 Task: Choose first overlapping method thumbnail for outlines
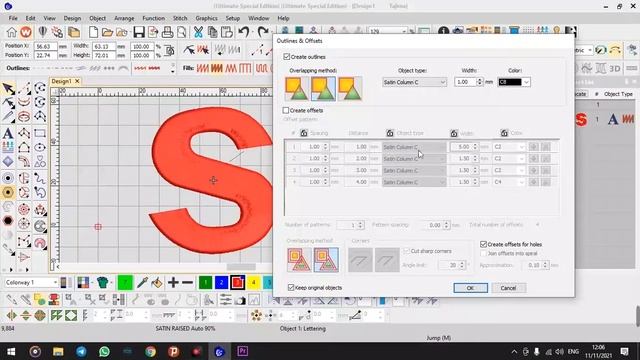[297, 89]
